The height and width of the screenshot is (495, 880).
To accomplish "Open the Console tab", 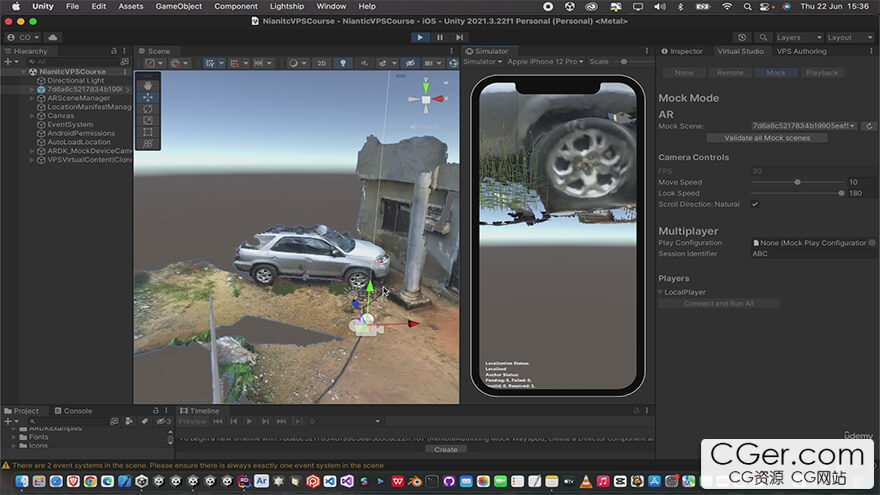I will [x=74, y=411].
